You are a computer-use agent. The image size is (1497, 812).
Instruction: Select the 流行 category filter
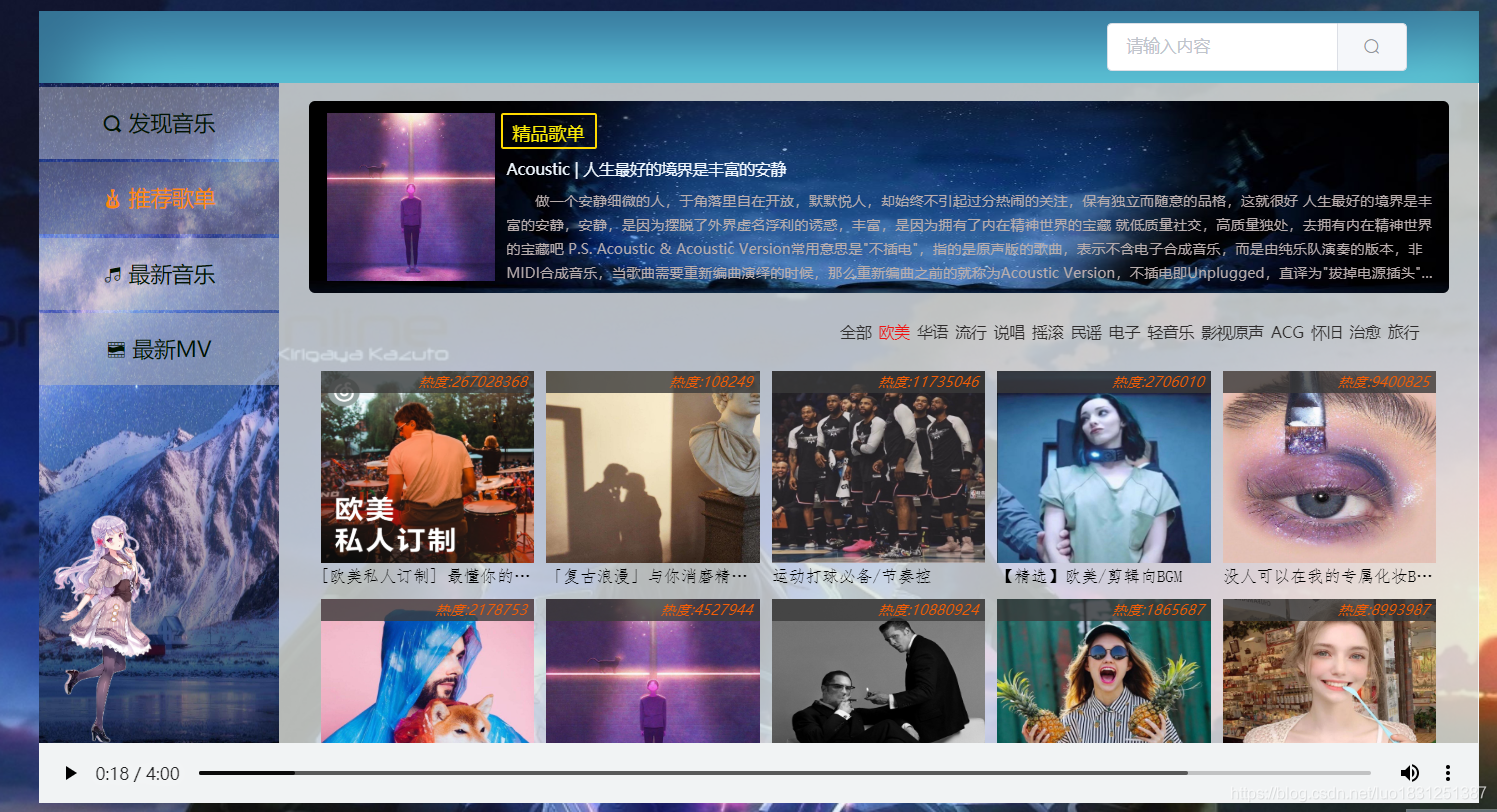971,332
